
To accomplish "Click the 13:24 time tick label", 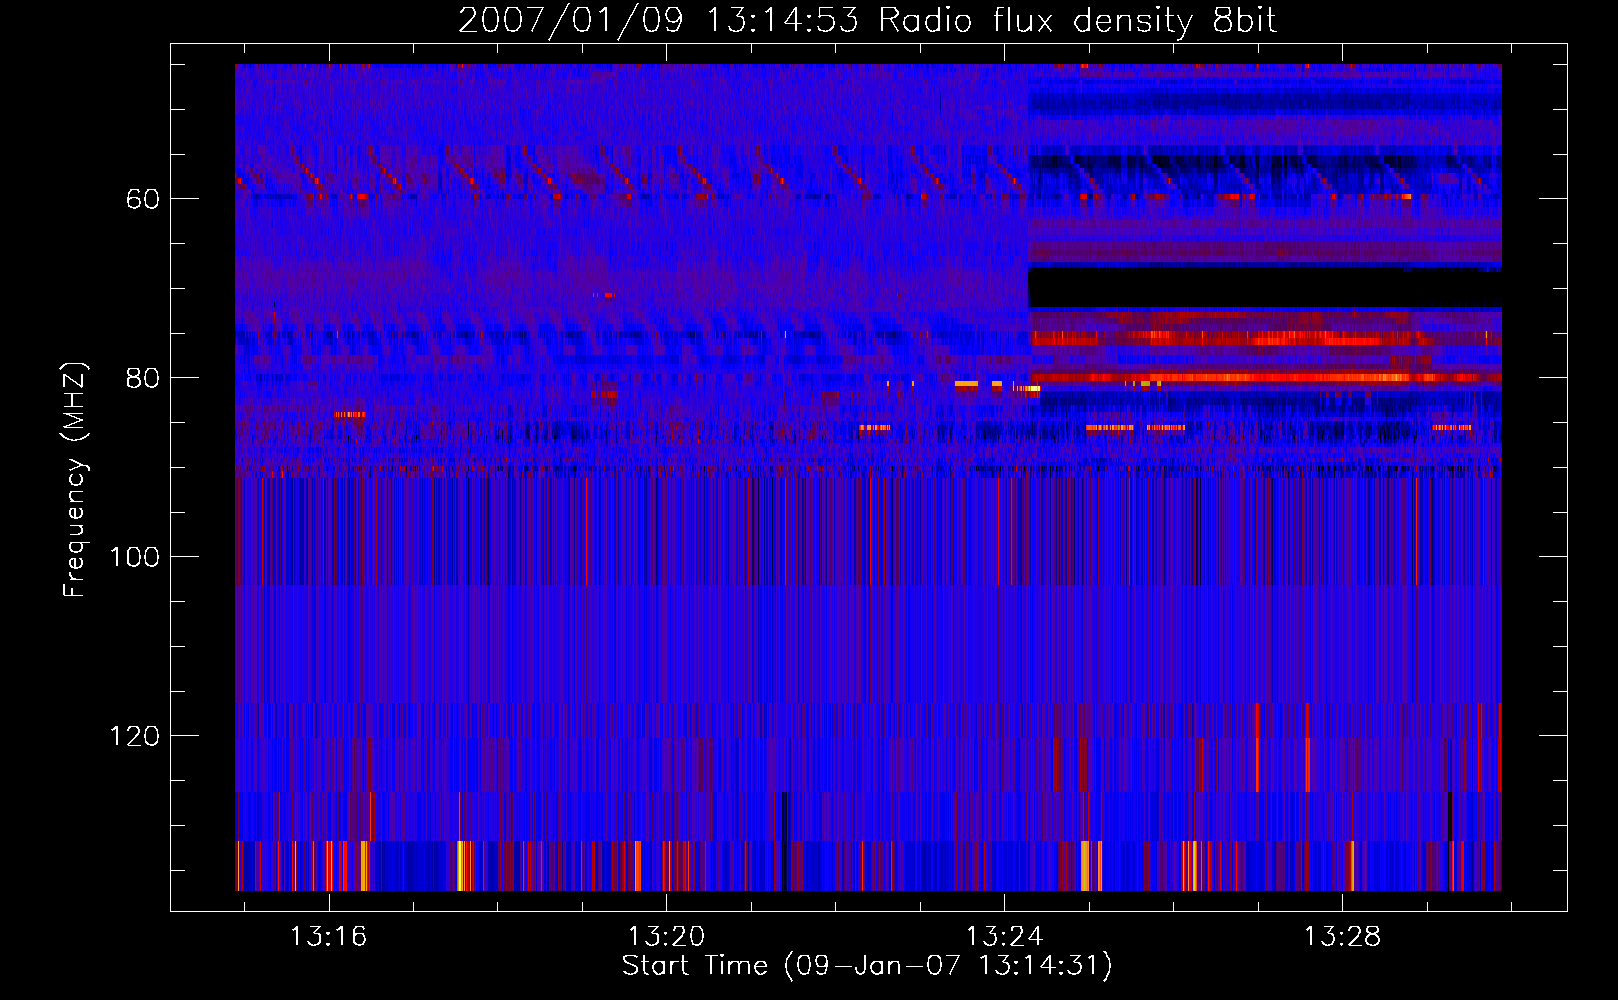I will click(1004, 937).
